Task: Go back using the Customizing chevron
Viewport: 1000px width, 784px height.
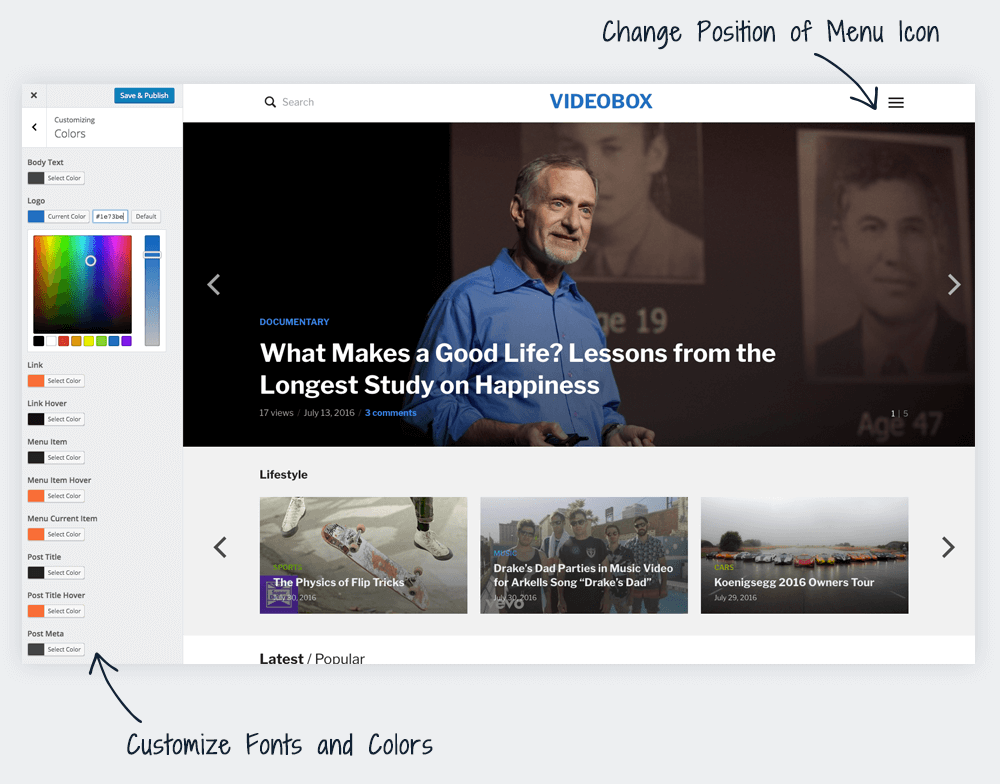Action: click(35, 127)
